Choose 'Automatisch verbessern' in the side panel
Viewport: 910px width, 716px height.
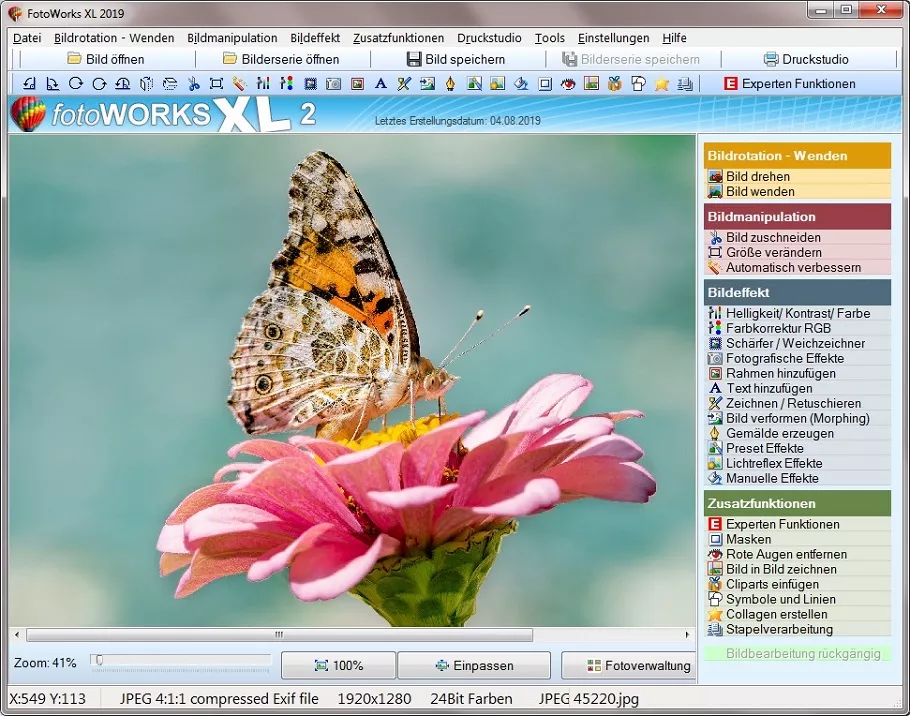tap(792, 268)
